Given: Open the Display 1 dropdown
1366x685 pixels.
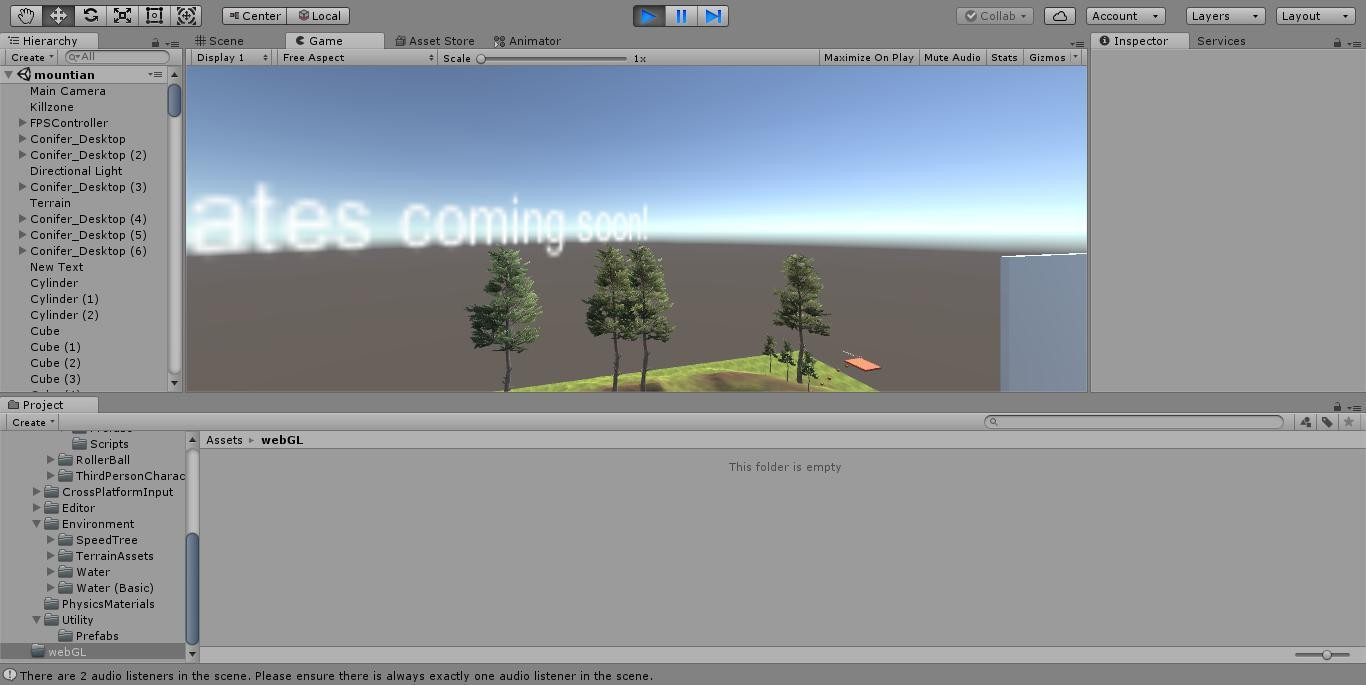Looking at the screenshot, I should pos(232,58).
